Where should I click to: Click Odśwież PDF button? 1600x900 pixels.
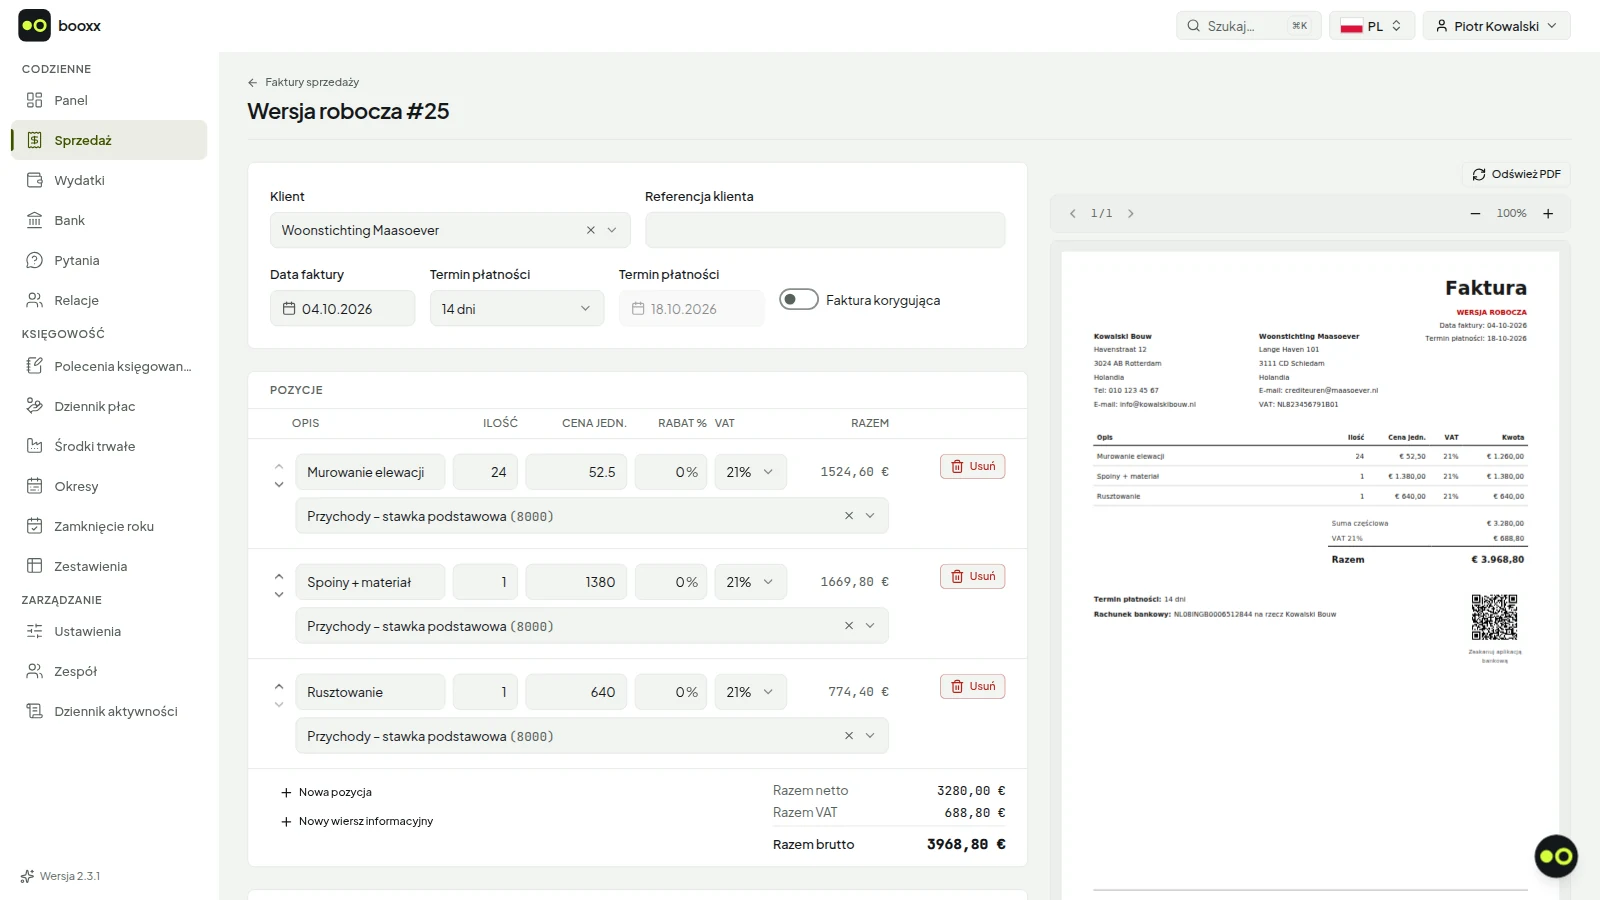tap(1516, 174)
